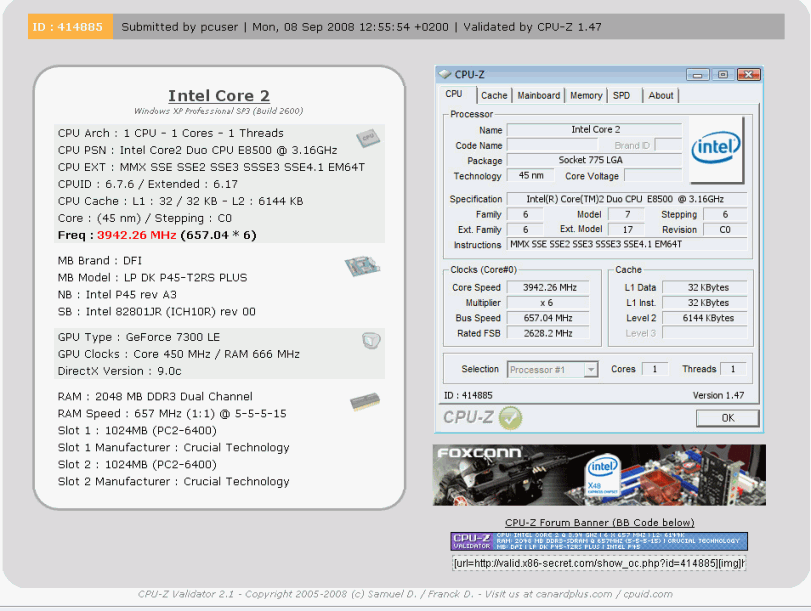The image size is (811, 611).
Task: Click 'Slot 1 Manufacturer : Crucial Technology' text
Action: 173,448
